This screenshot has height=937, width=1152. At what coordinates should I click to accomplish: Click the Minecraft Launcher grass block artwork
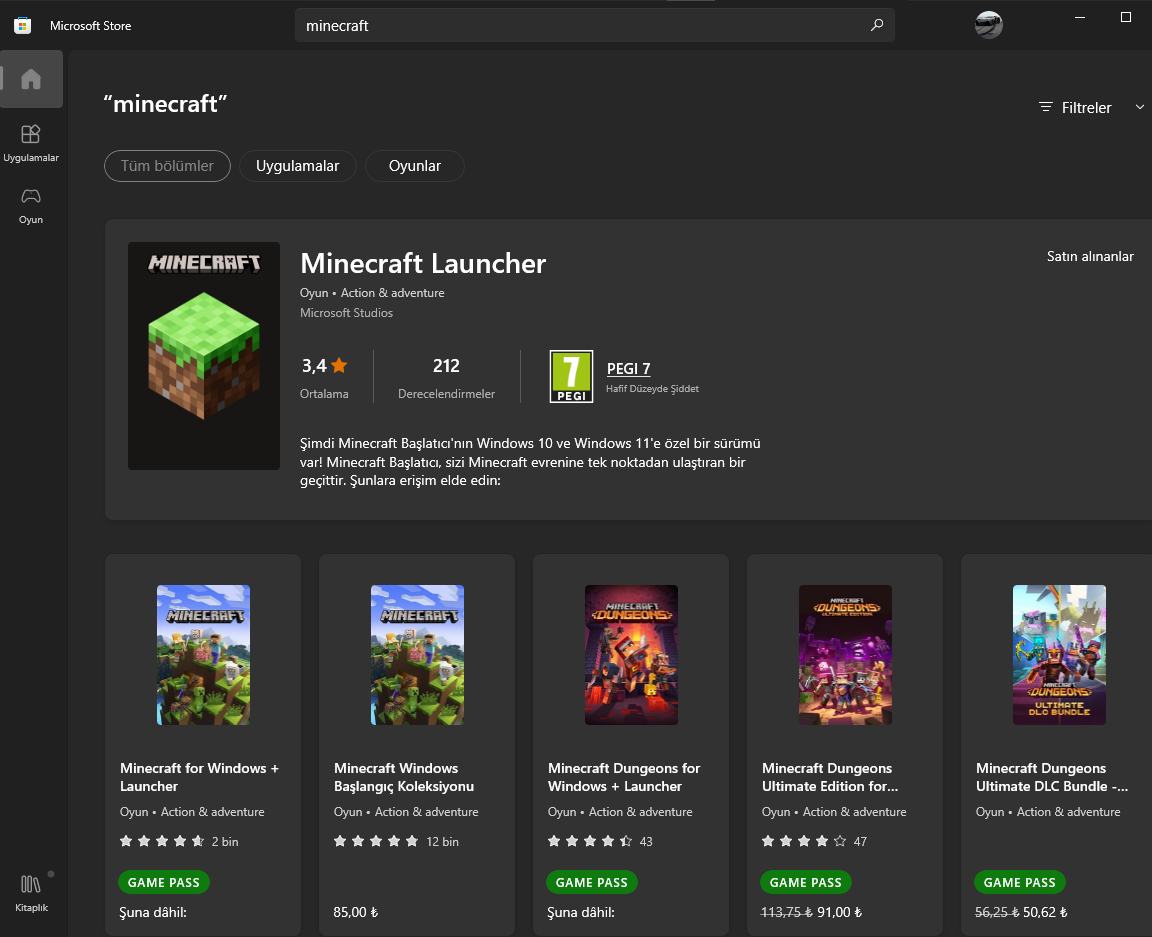click(x=204, y=356)
